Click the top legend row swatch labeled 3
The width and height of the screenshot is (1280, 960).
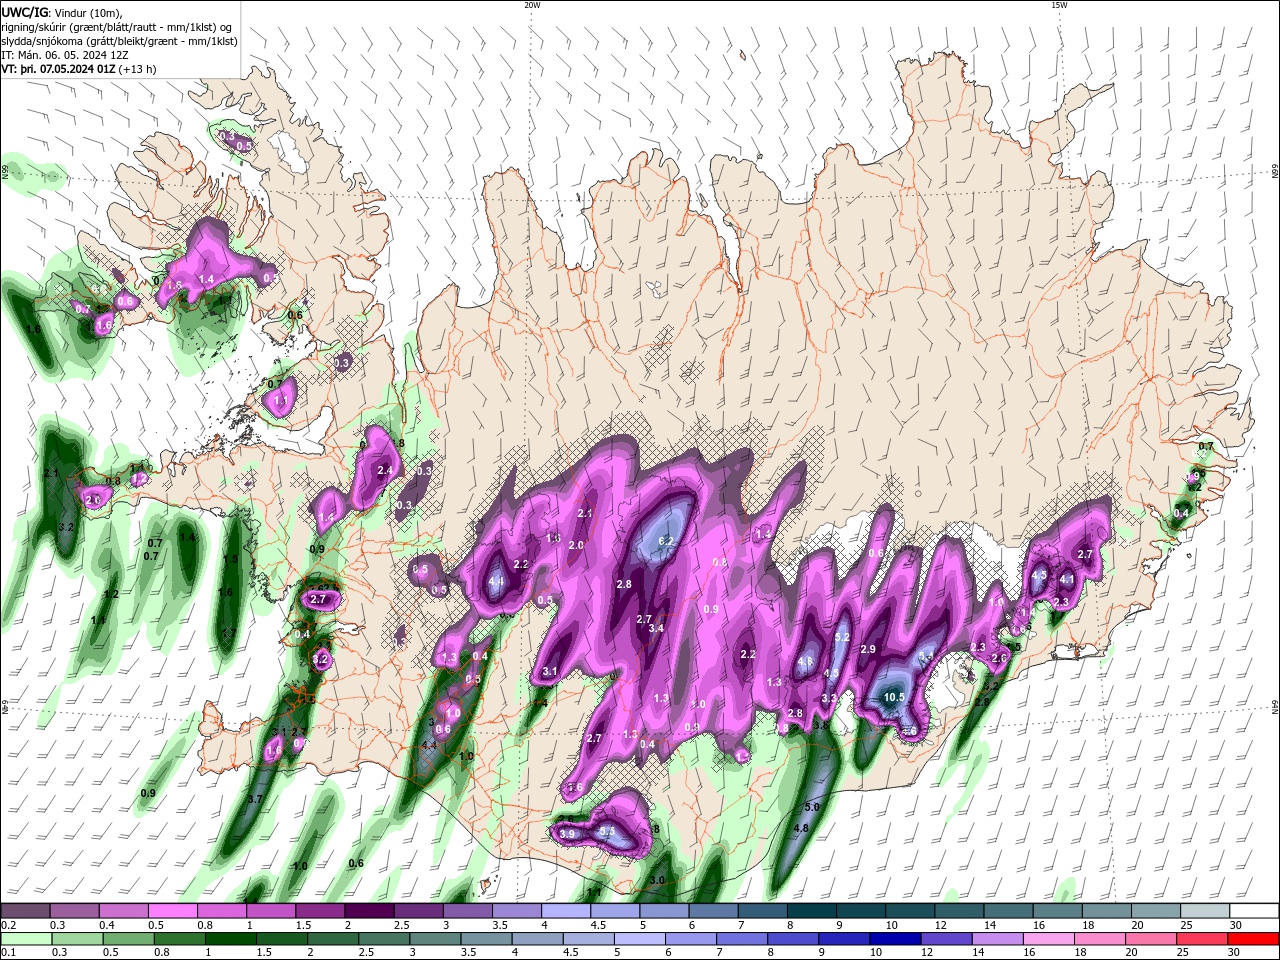[468, 911]
